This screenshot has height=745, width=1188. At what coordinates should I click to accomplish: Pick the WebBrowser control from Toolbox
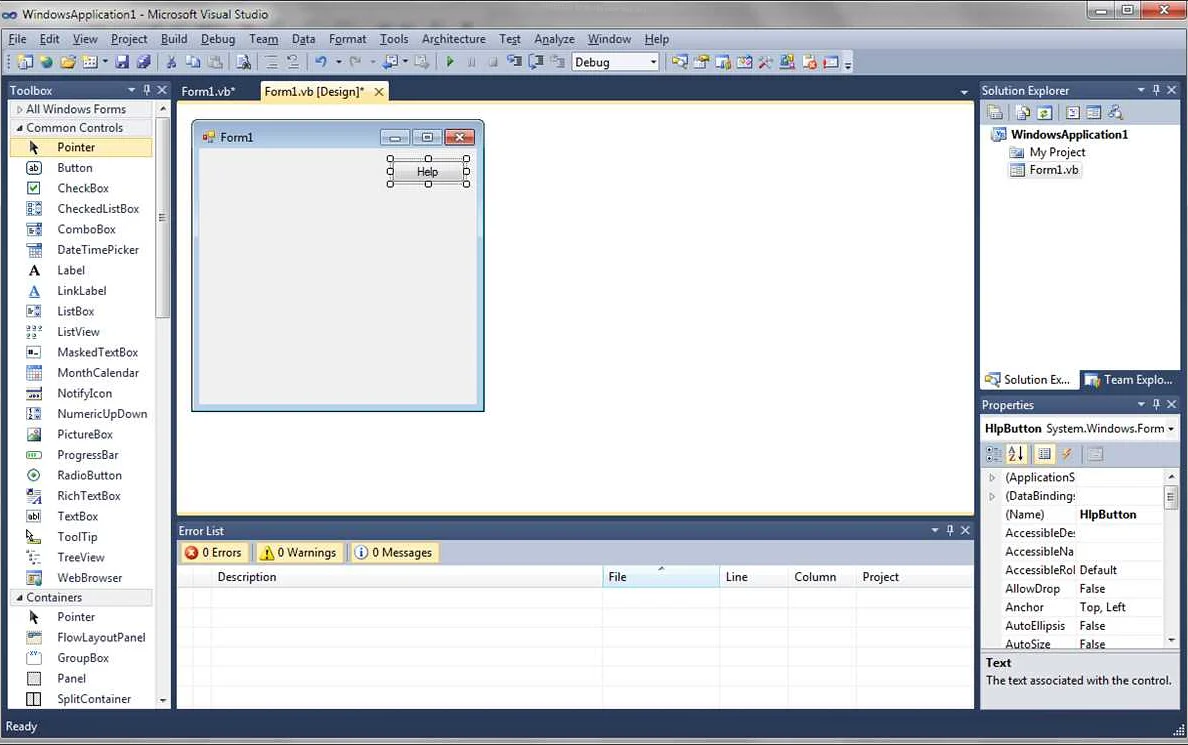89,578
